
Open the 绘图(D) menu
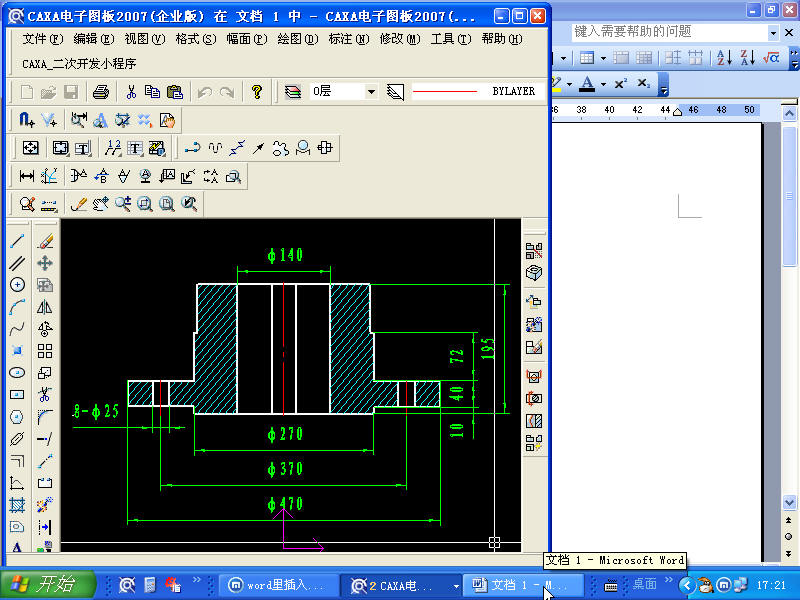tap(298, 39)
